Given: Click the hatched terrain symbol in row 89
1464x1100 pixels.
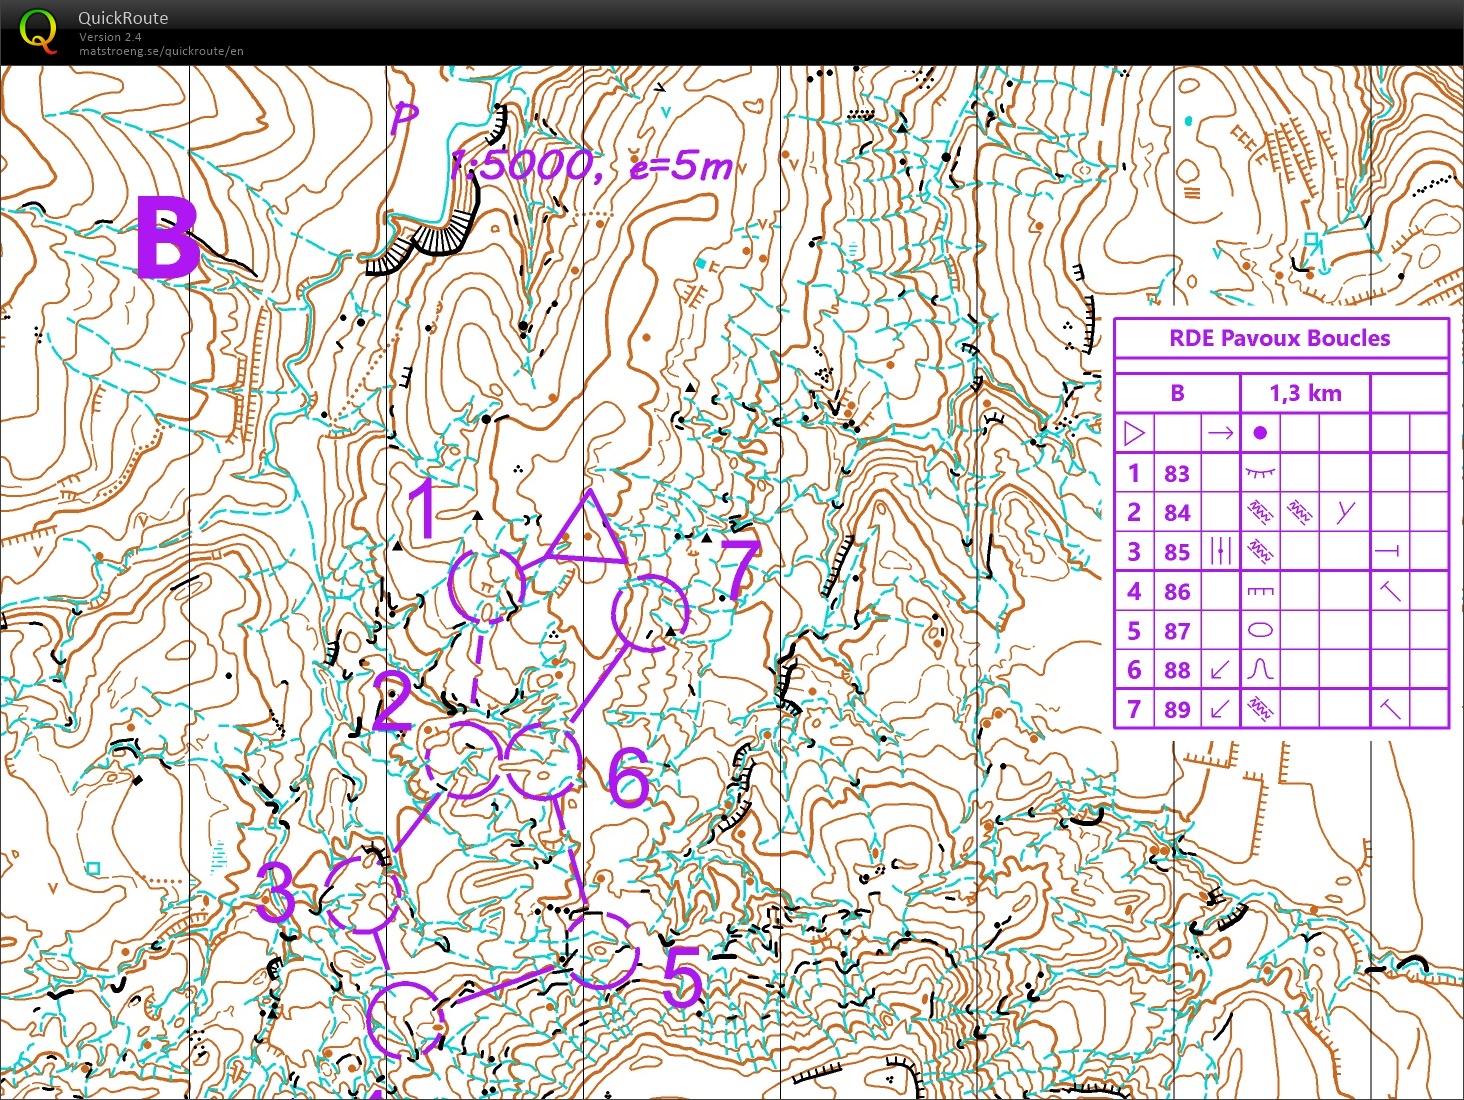Looking at the screenshot, I should point(1260,709).
